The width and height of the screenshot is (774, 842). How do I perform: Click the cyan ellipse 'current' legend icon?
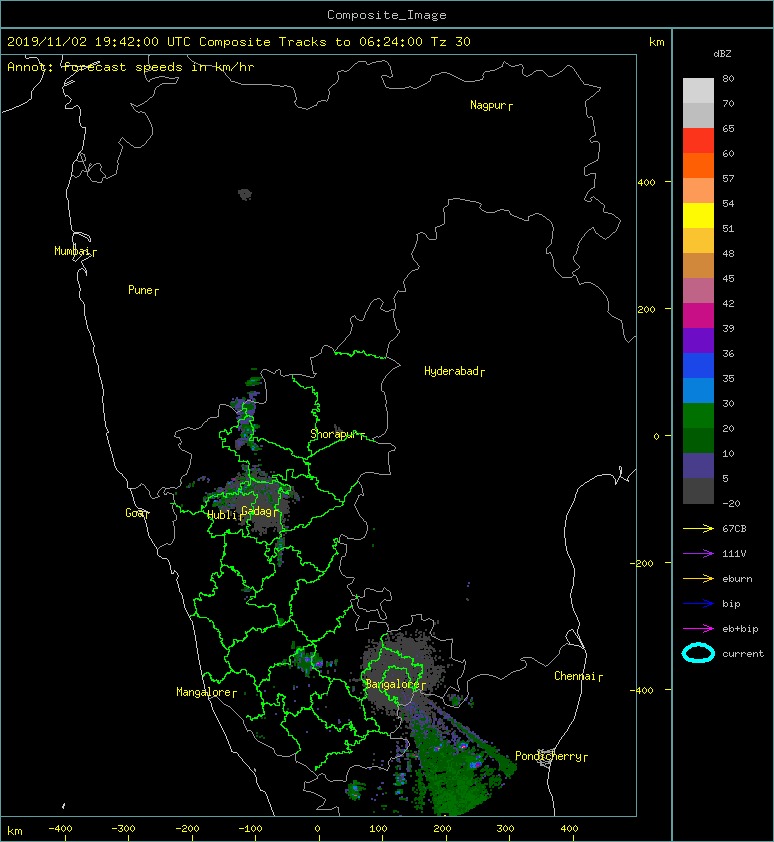tap(698, 654)
